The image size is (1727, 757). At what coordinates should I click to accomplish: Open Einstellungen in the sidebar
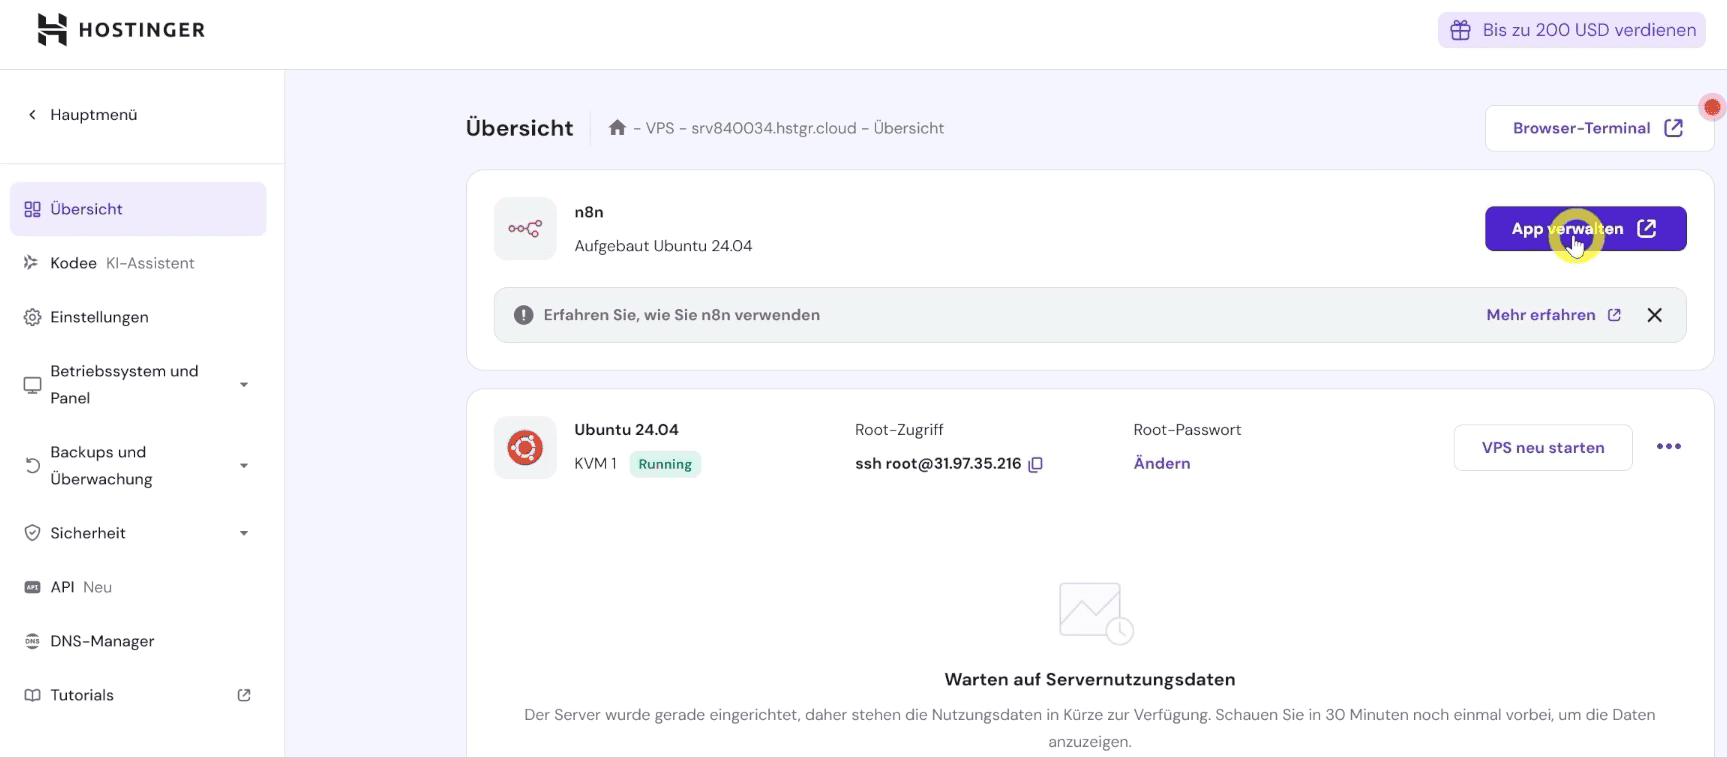pyautogui.click(x=138, y=317)
